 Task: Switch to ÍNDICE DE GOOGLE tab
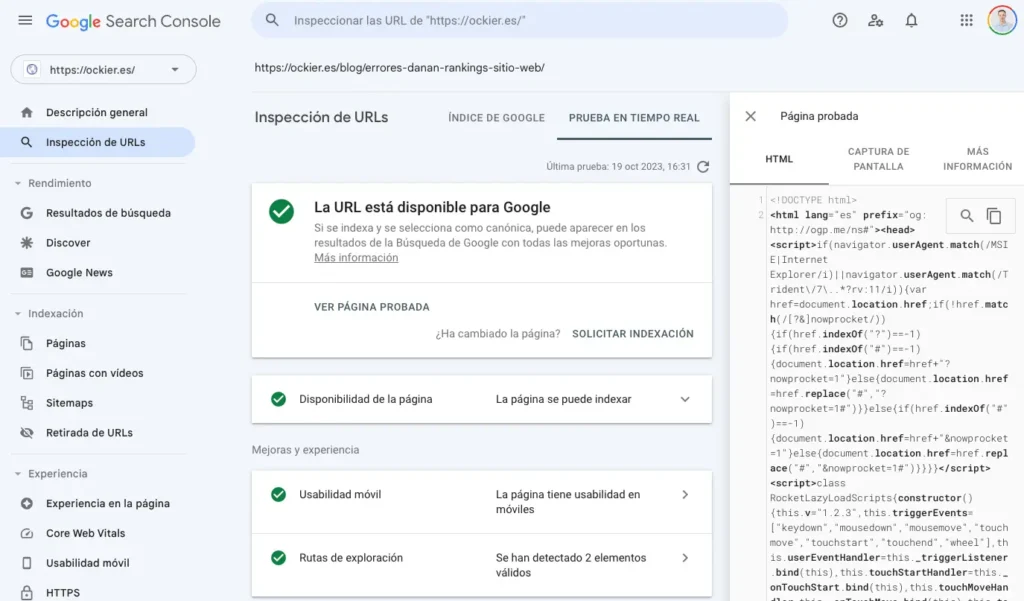pos(496,118)
